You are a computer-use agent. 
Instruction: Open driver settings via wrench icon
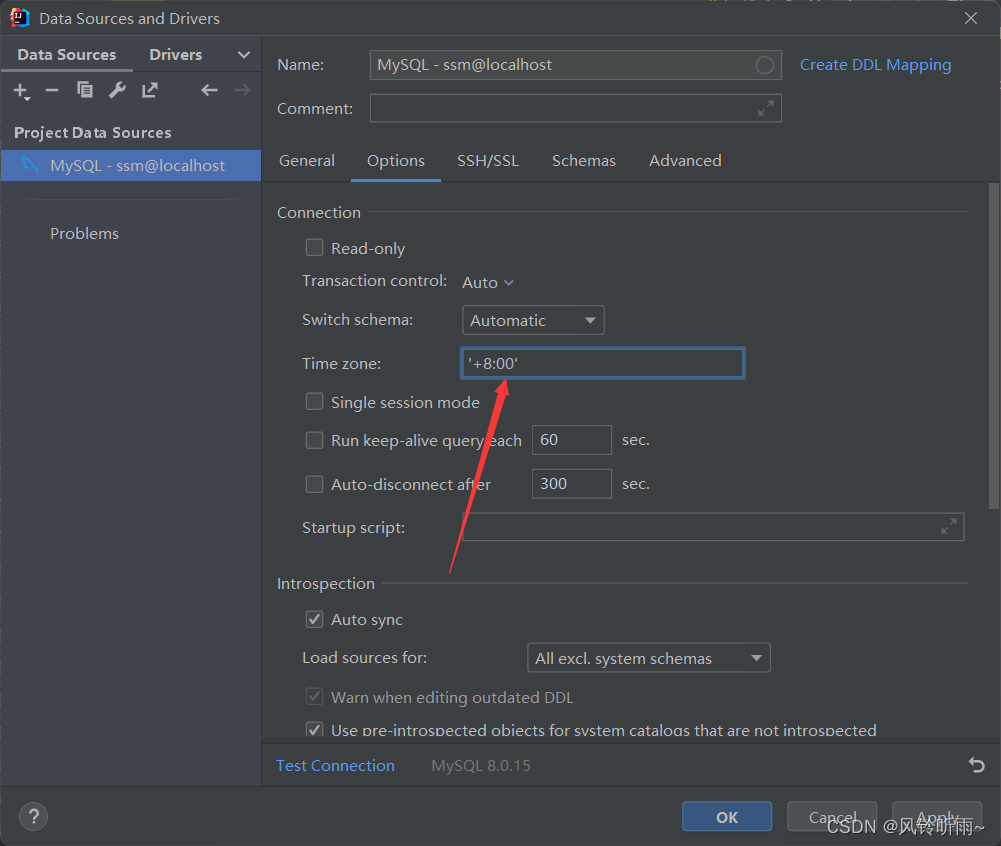coord(117,91)
